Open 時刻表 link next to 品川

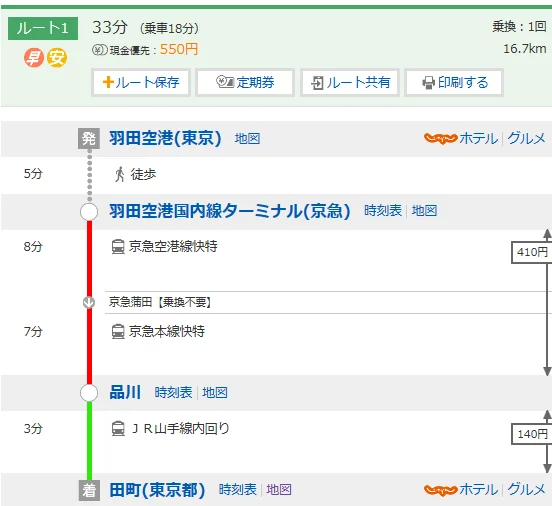tap(173, 392)
